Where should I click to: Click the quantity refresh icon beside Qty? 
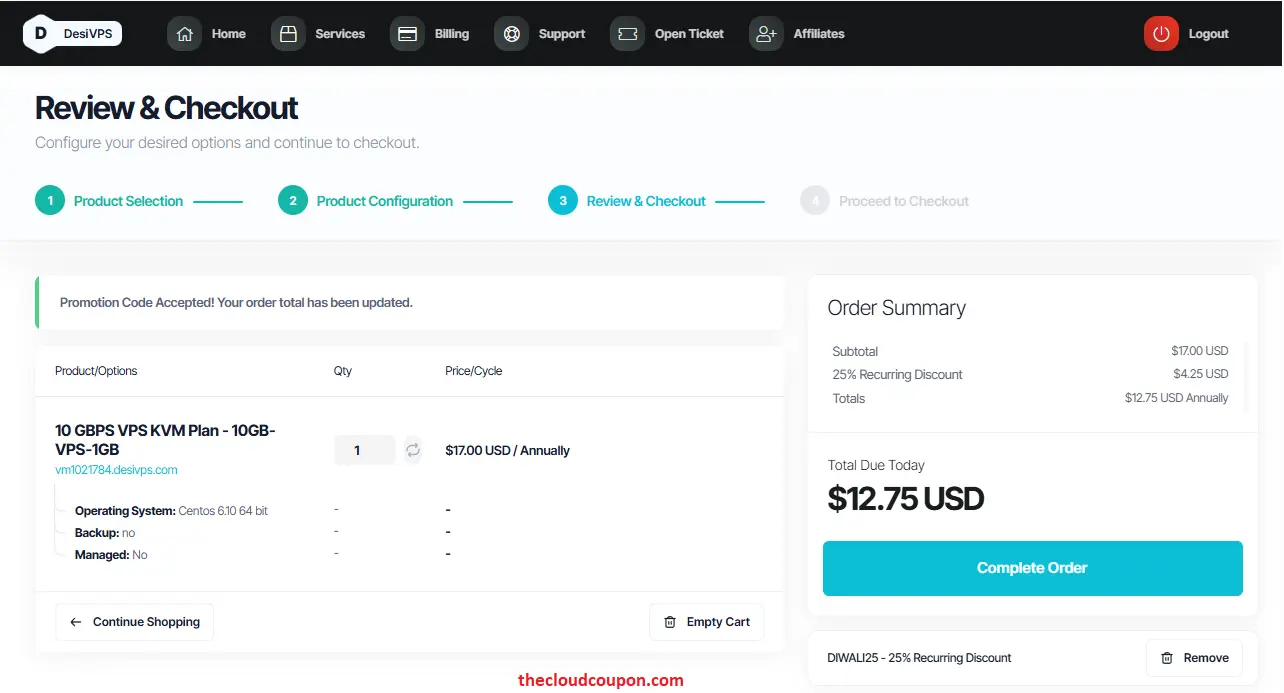pyautogui.click(x=411, y=450)
